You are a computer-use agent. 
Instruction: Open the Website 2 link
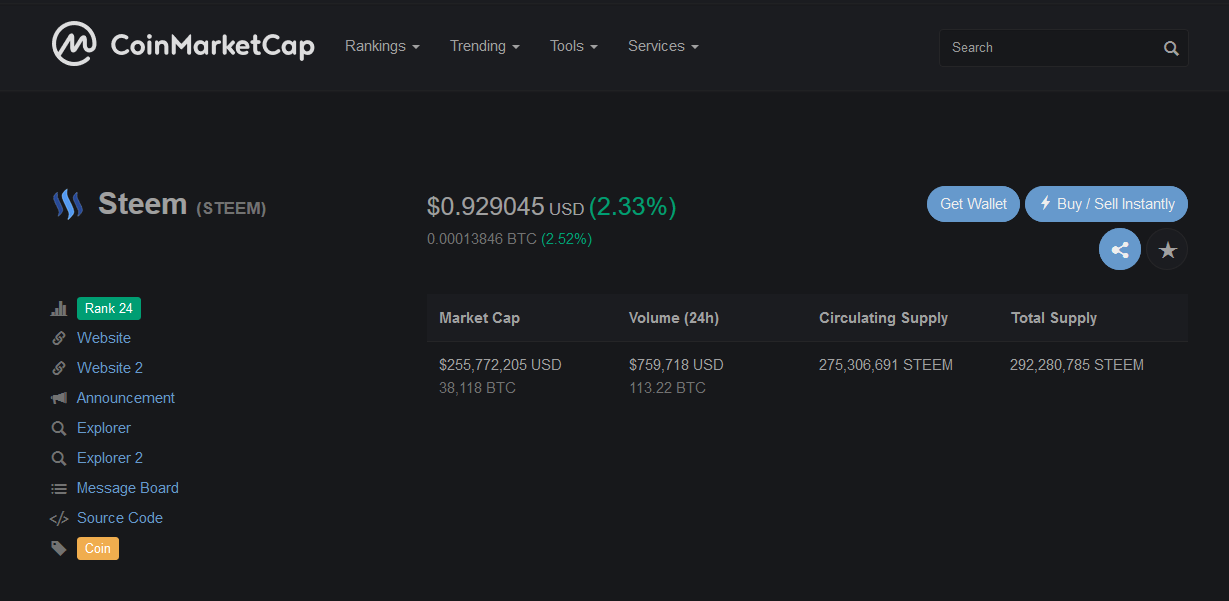(x=110, y=368)
